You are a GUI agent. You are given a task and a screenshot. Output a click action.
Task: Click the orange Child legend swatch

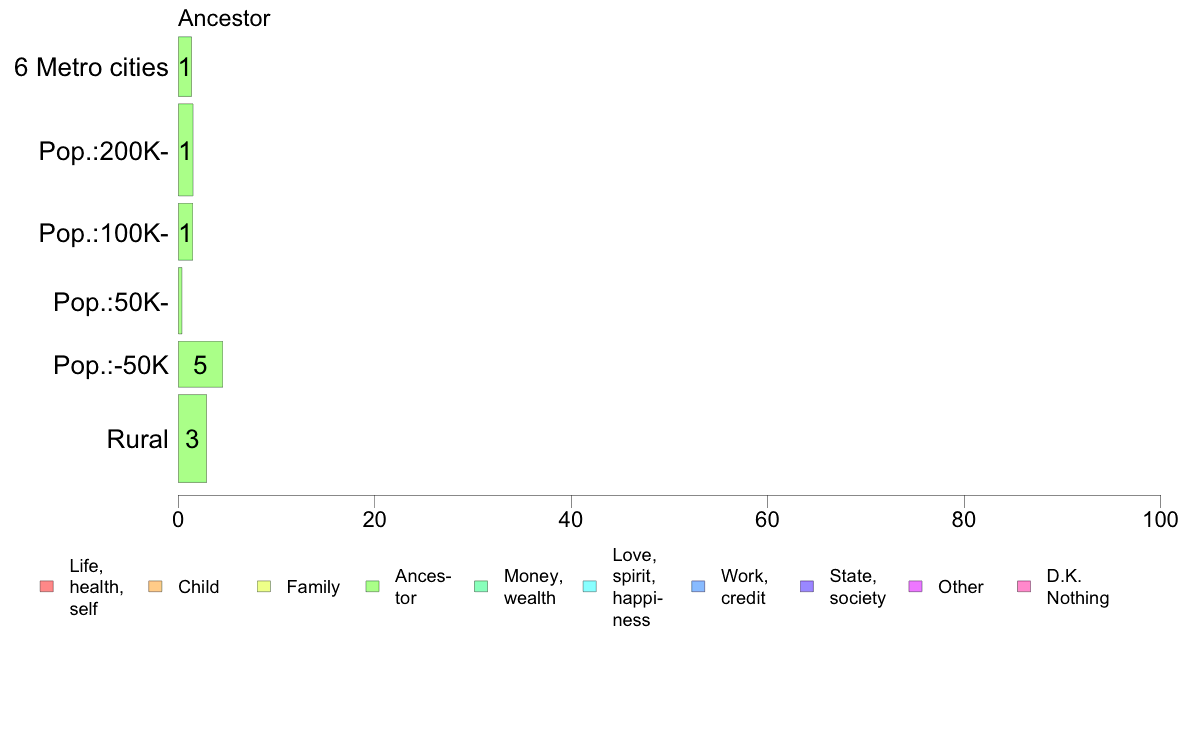155,587
